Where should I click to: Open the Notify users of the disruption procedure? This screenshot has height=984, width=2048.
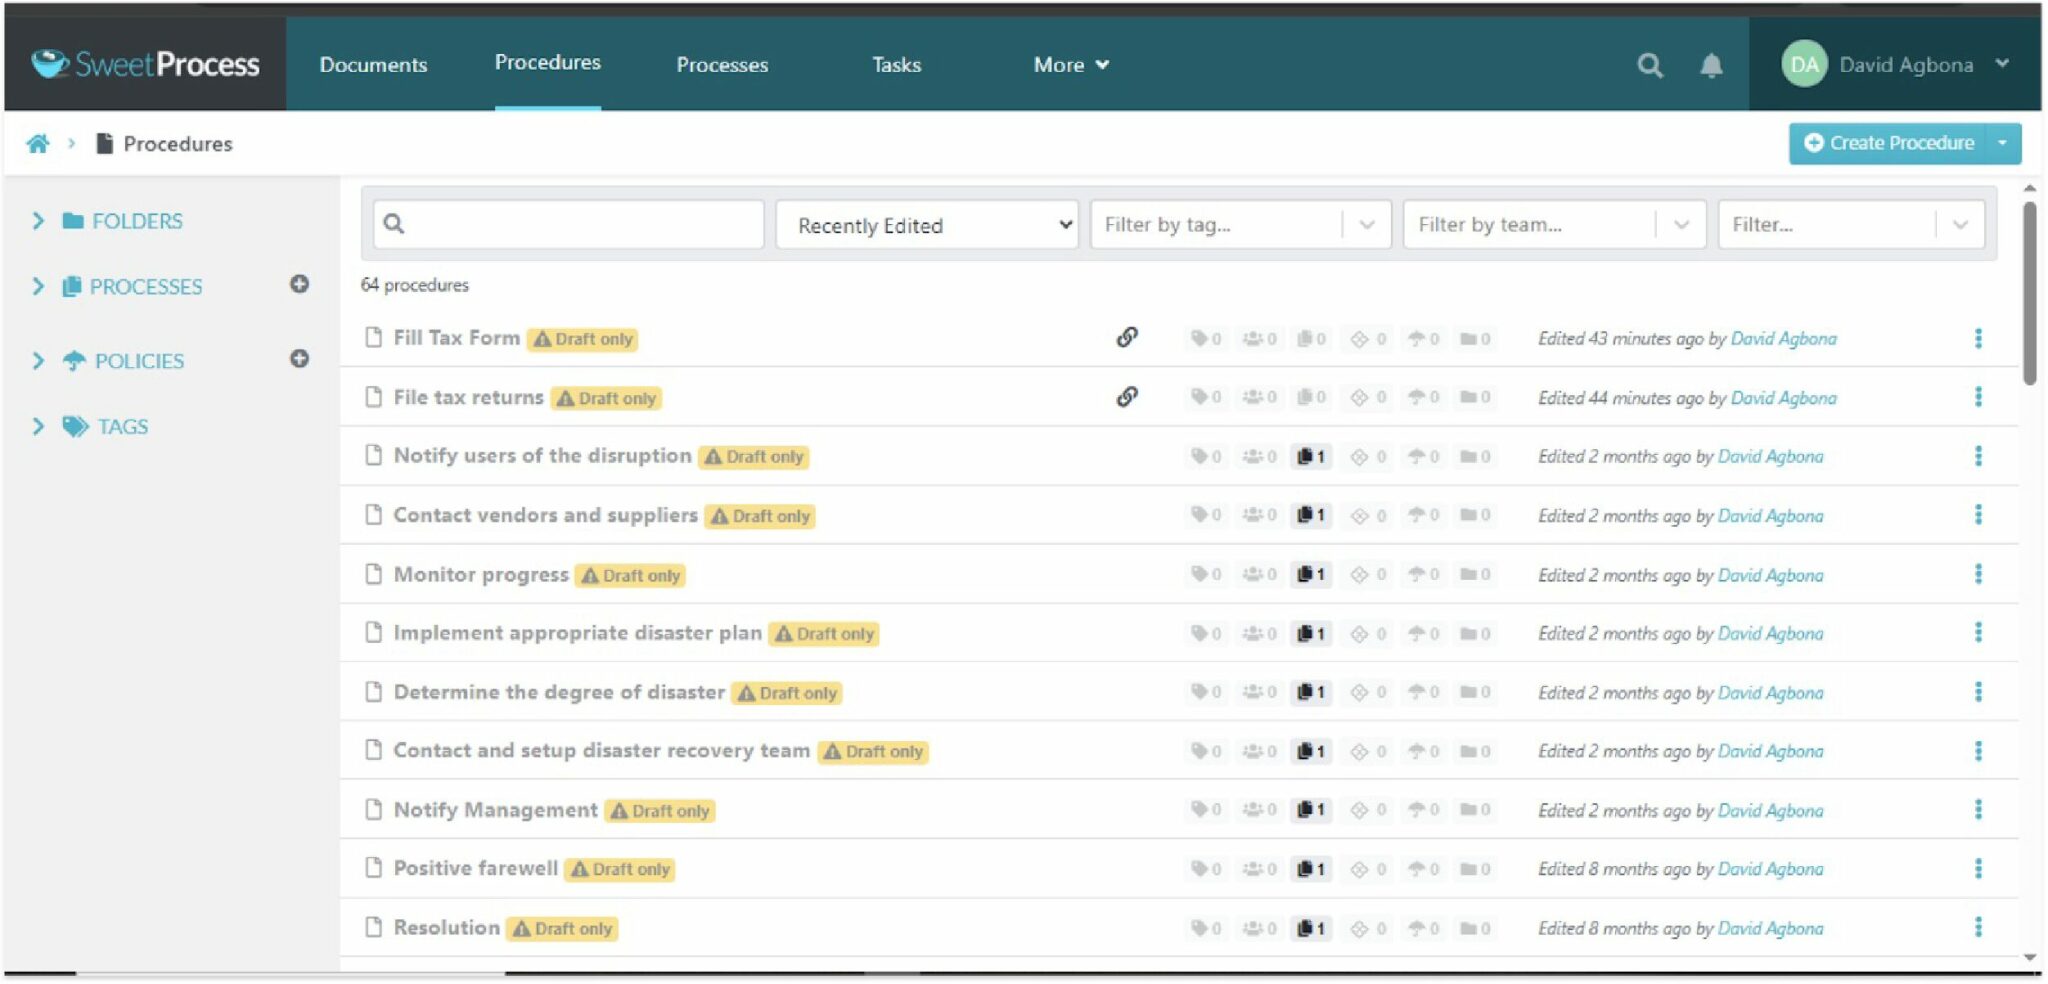click(542, 456)
